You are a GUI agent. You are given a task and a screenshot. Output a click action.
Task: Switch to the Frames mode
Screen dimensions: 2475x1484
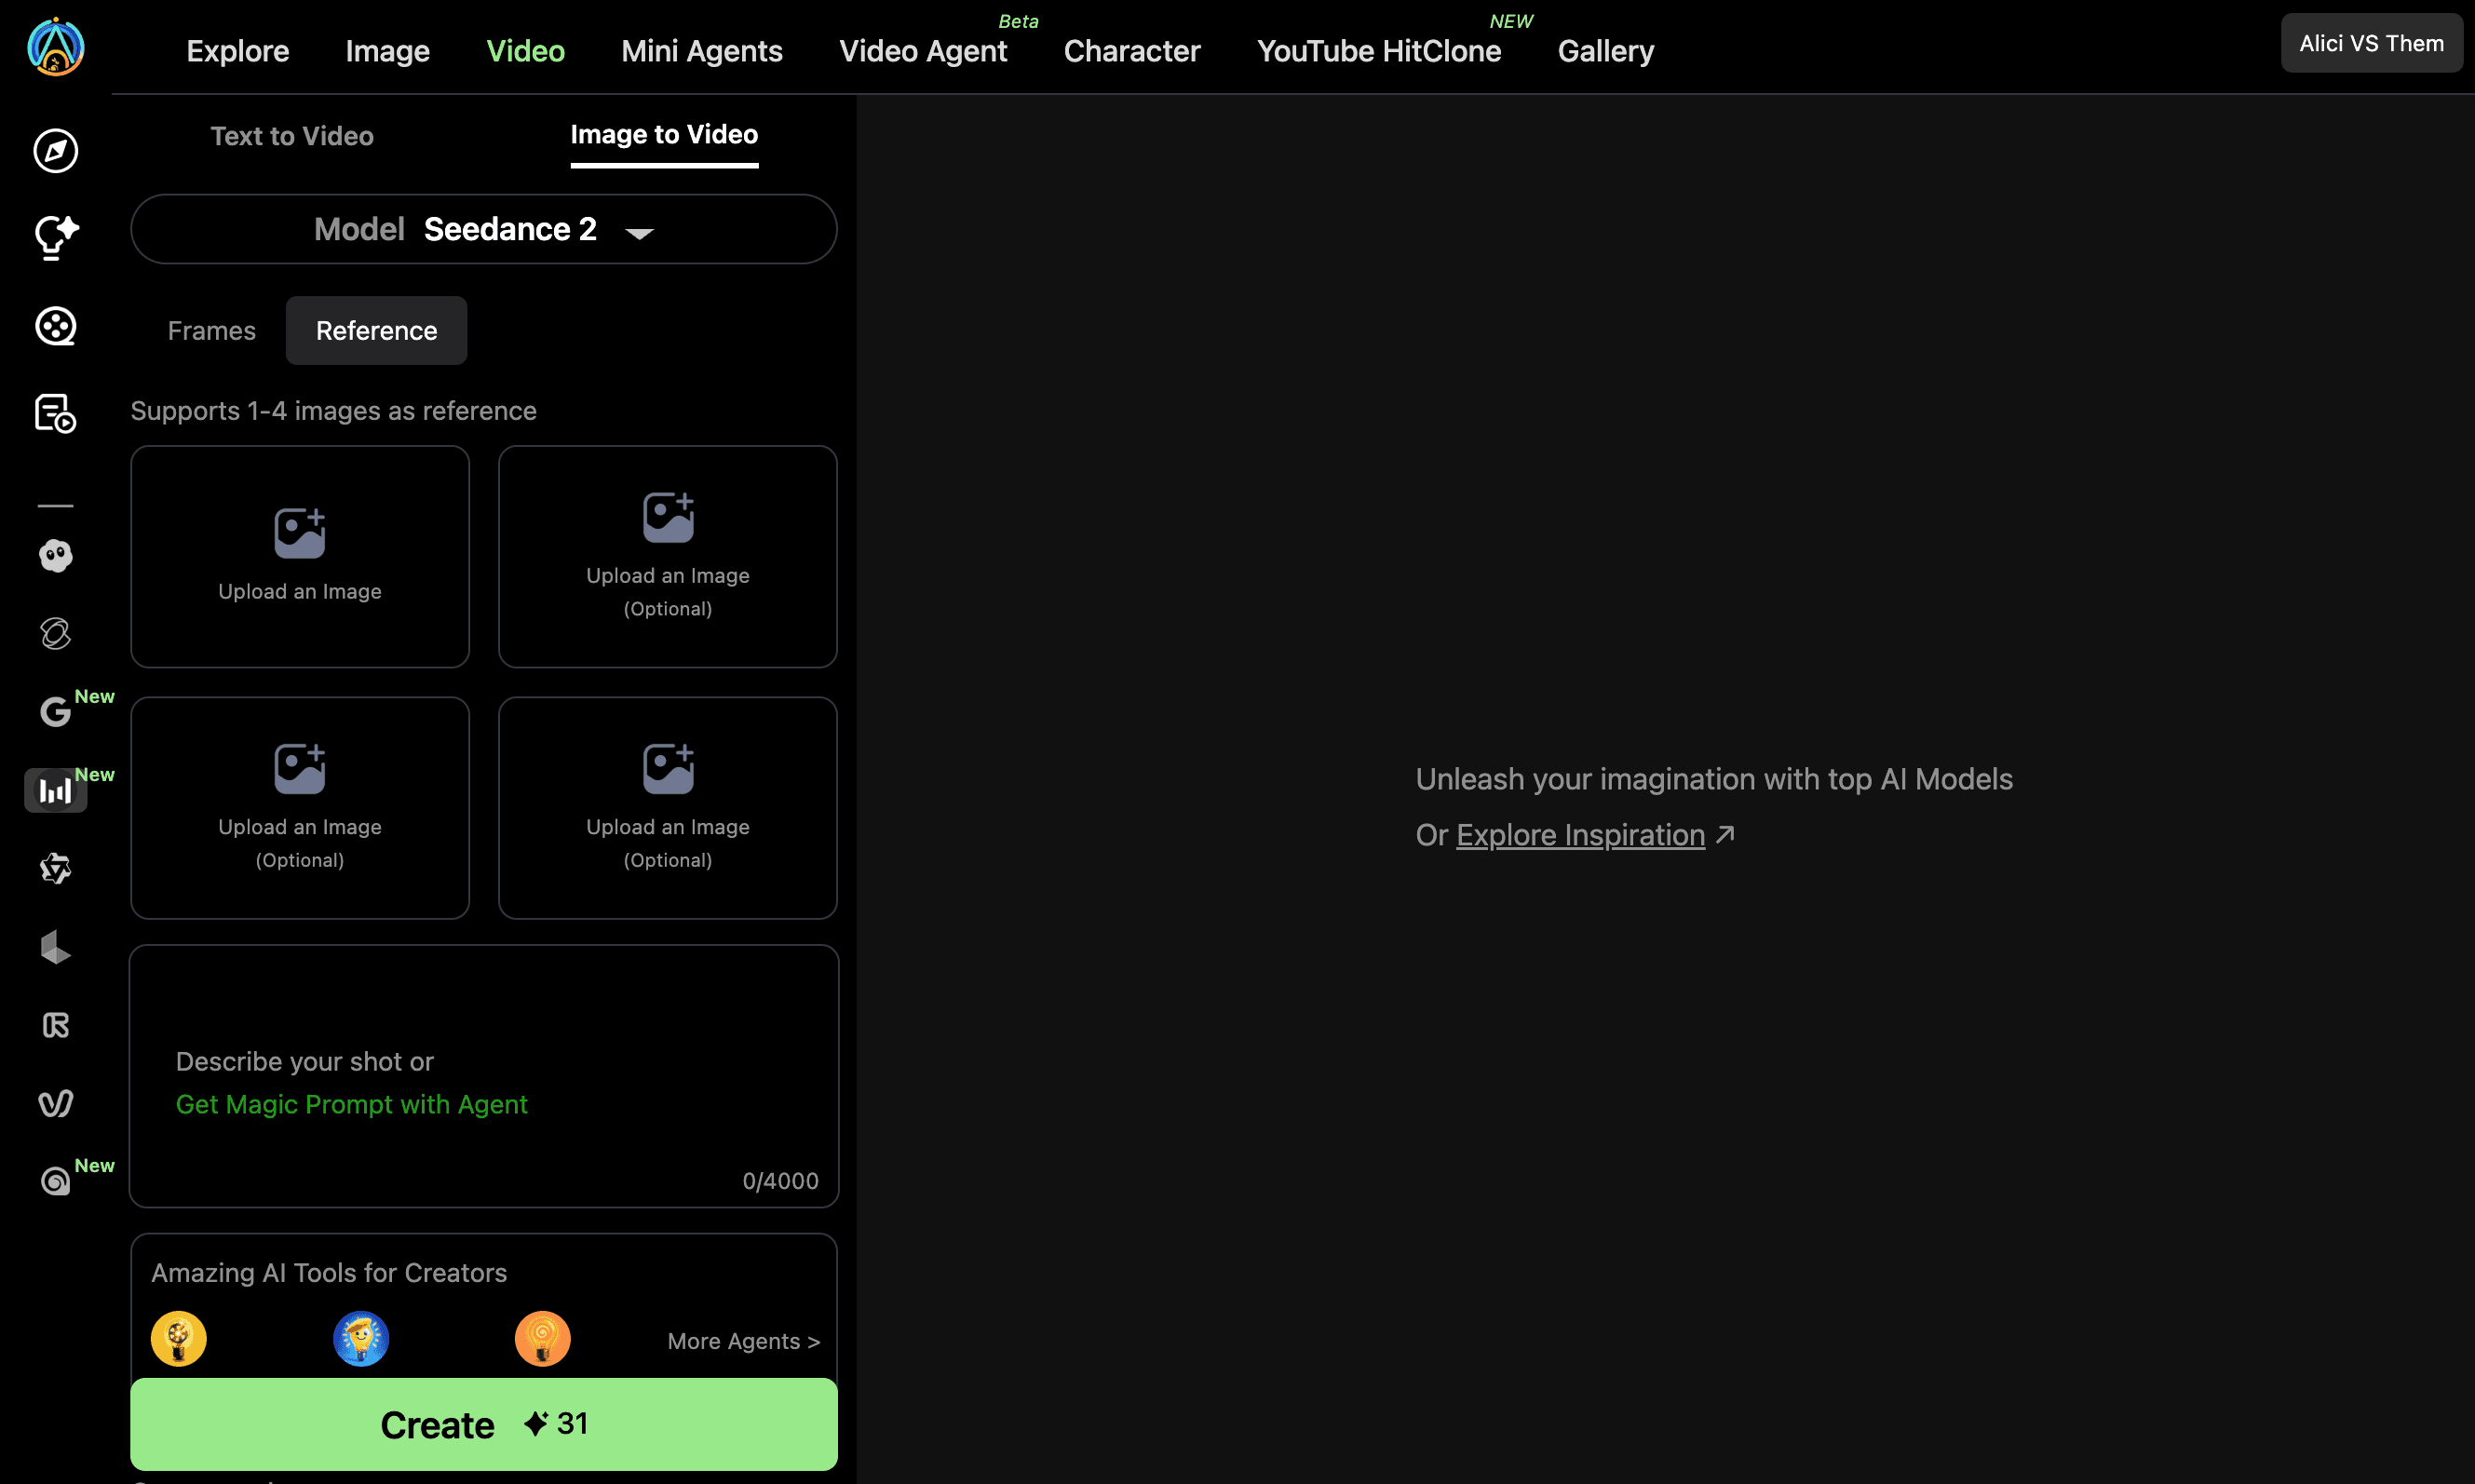210,330
